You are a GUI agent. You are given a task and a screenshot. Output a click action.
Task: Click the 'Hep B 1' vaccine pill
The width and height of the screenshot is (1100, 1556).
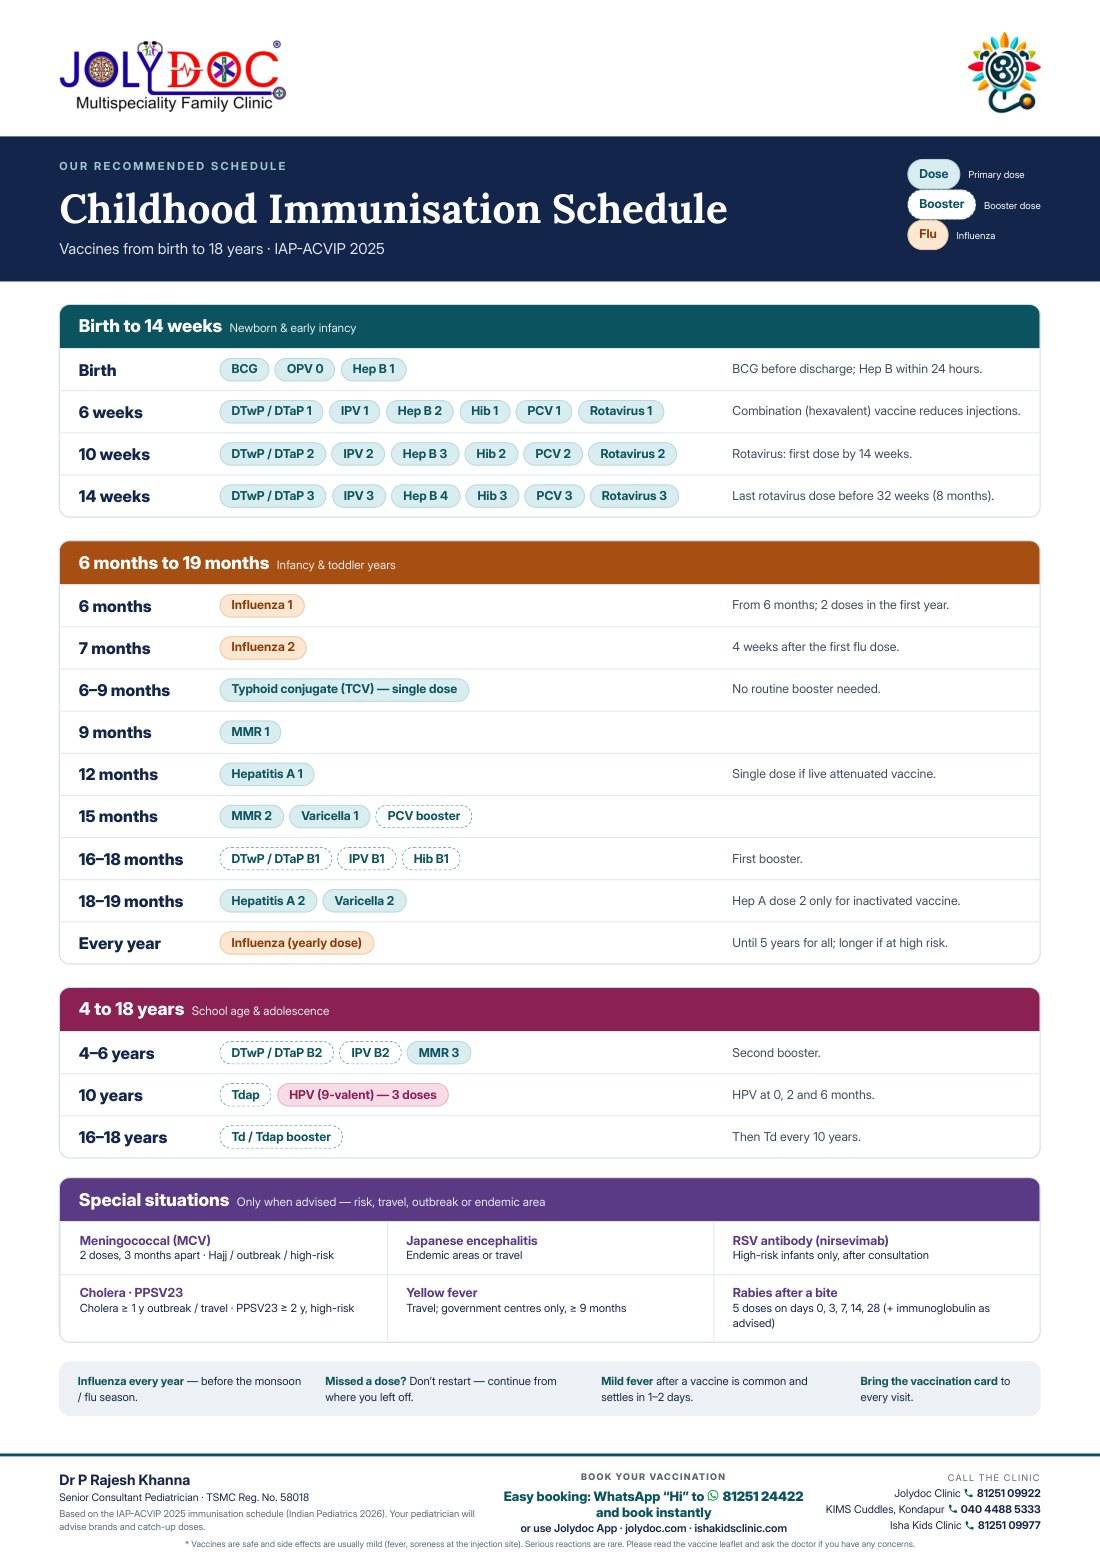click(374, 369)
